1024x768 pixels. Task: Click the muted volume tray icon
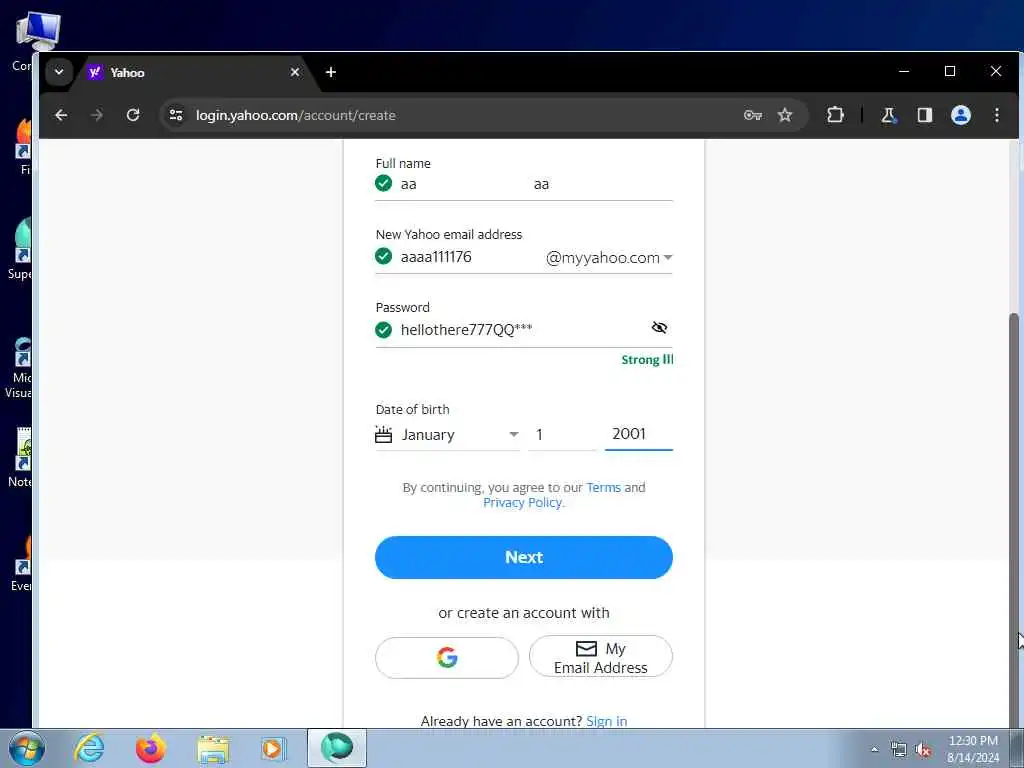pyautogui.click(x=923, y=750)
